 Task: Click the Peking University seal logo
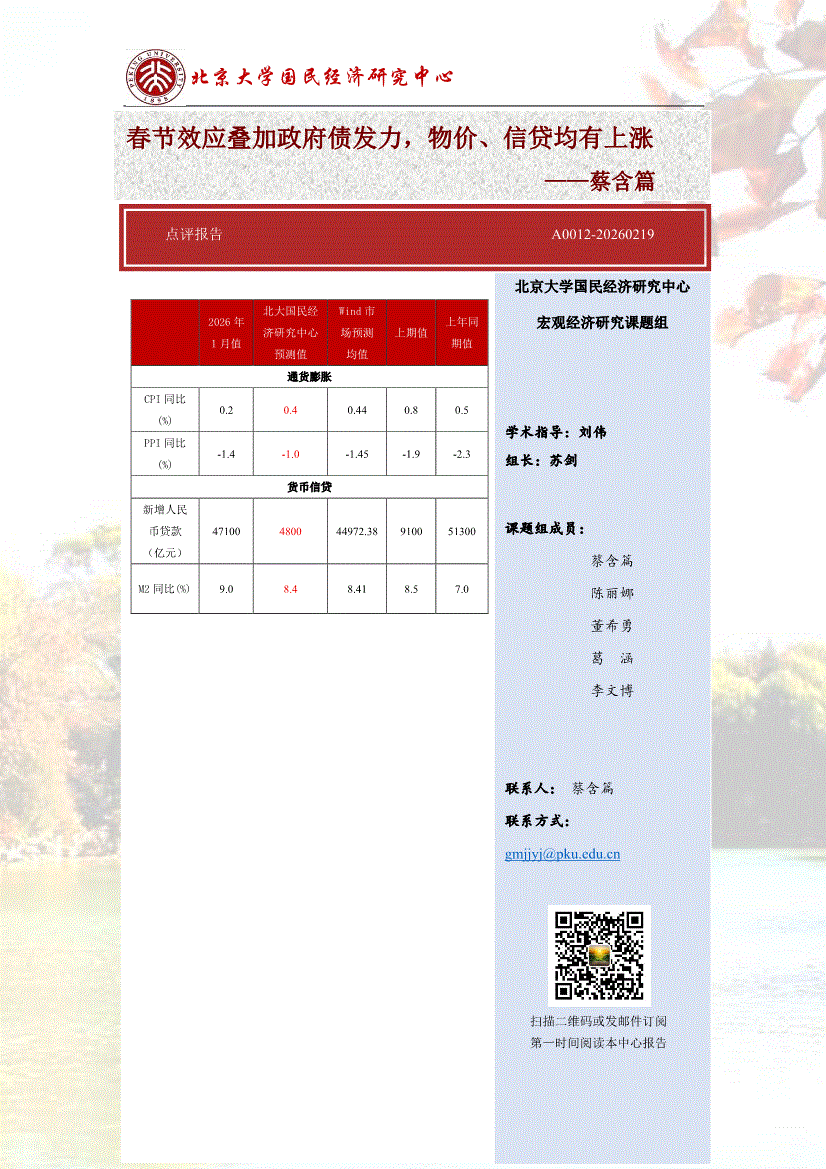tap(155, 77)
